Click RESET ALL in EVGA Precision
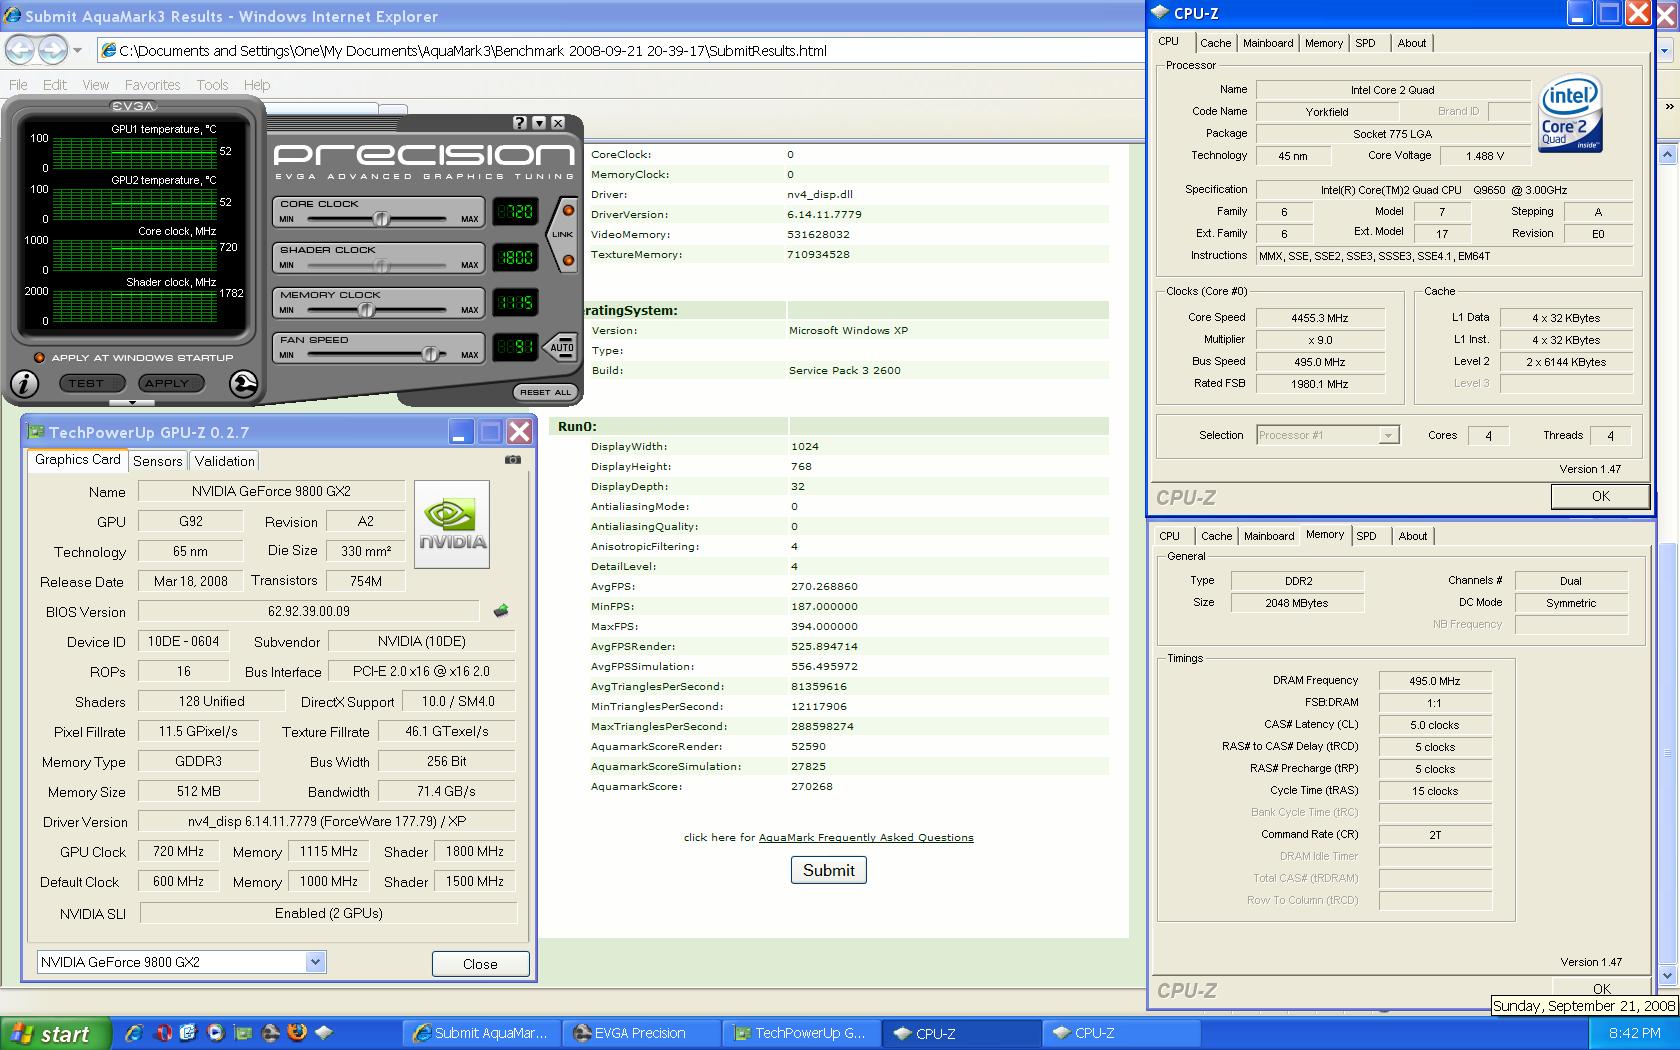Image resolution: width=1680 pixels, height=1050 pixels. click(545, 392)
